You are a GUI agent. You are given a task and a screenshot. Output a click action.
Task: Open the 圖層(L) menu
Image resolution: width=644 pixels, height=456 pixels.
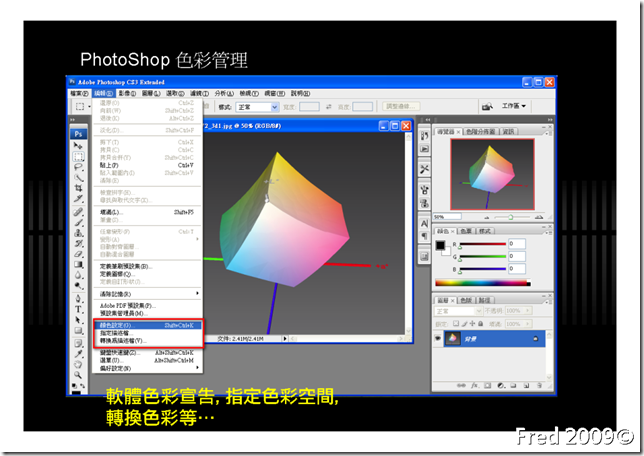pos(151,94)
